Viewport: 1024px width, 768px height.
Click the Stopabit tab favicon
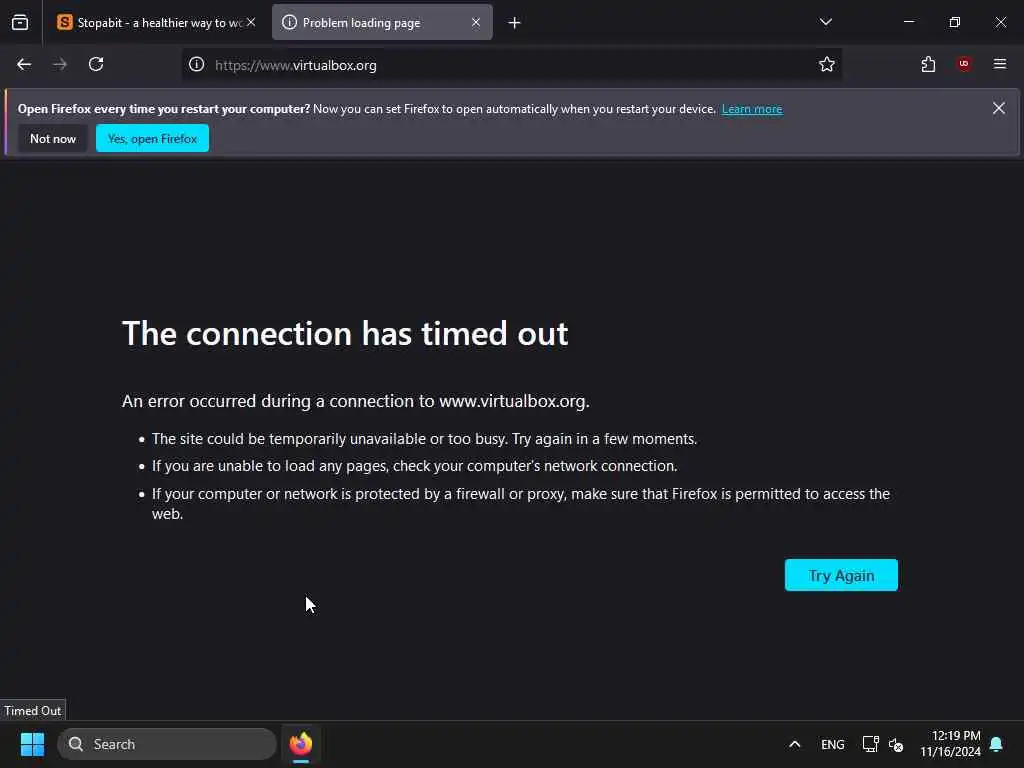pyautogui.click(x=65, y=22)
